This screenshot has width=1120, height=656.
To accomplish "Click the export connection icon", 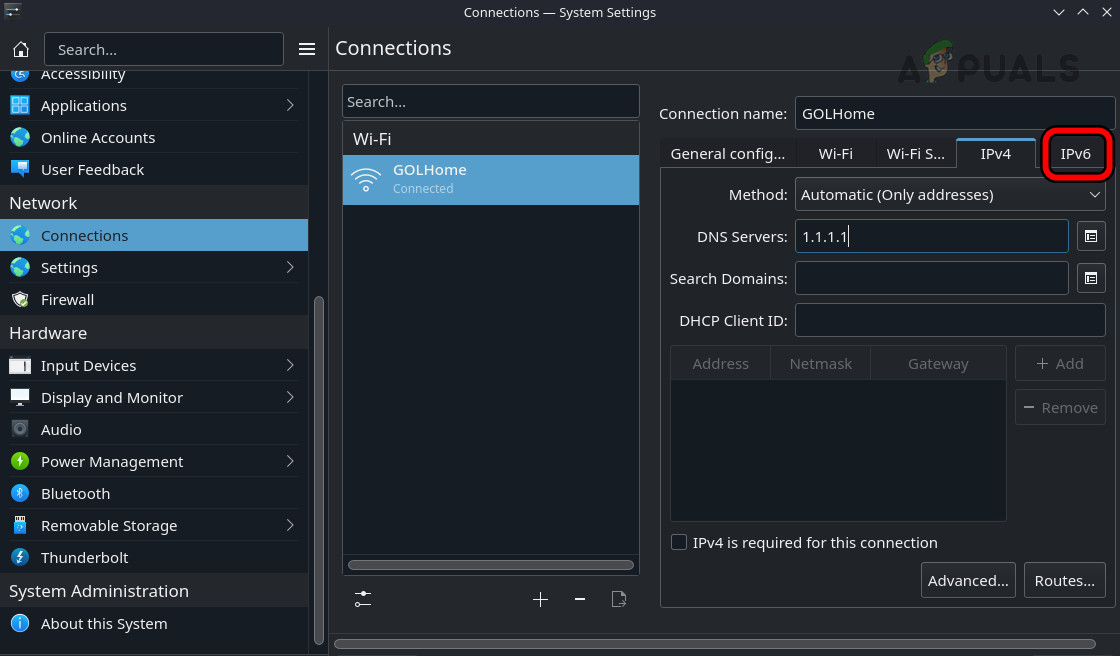I will coord(619,599).
